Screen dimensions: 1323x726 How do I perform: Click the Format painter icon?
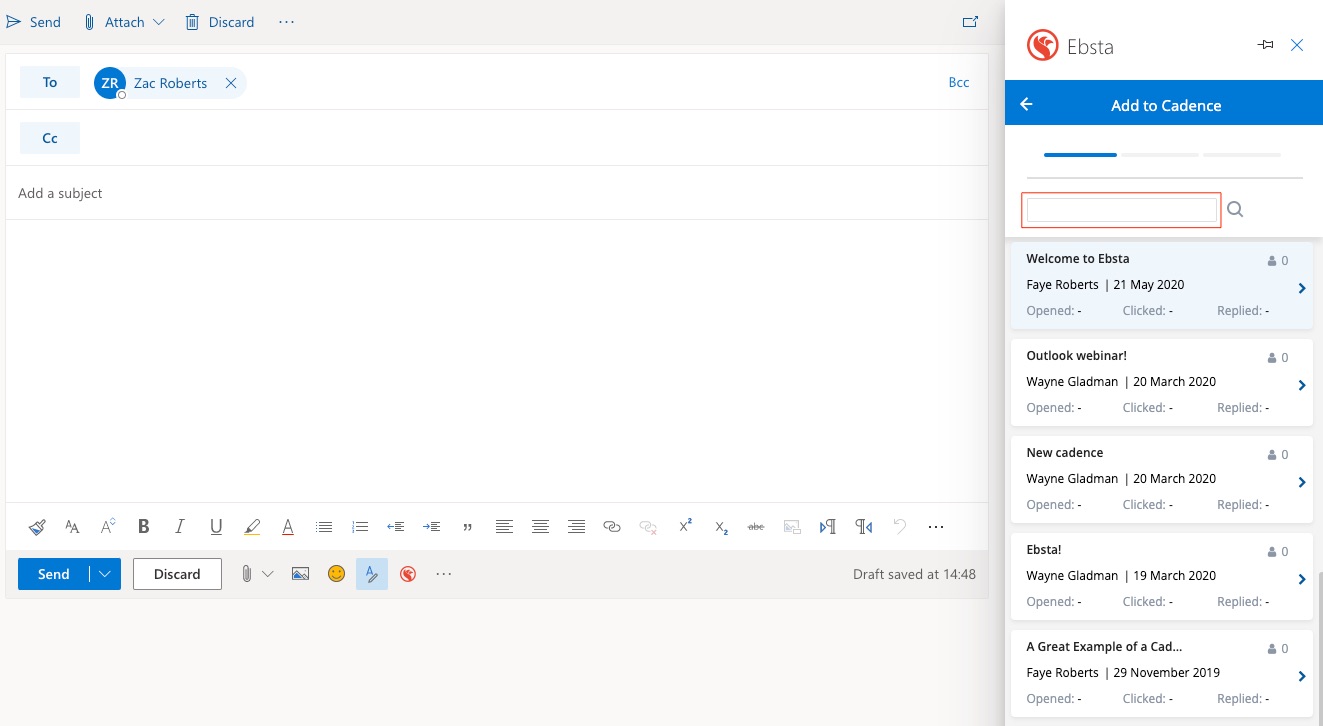point(37,526)
